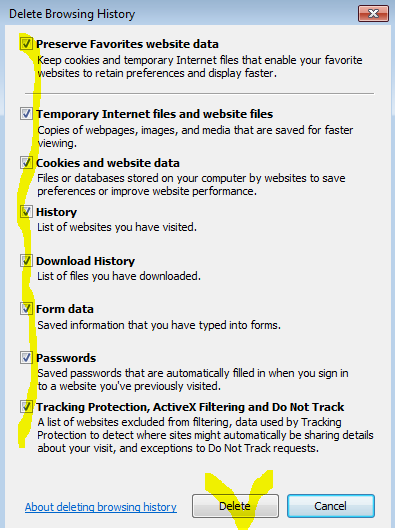Click the bold Preserve Favorites website data label

tap(127, 44)
